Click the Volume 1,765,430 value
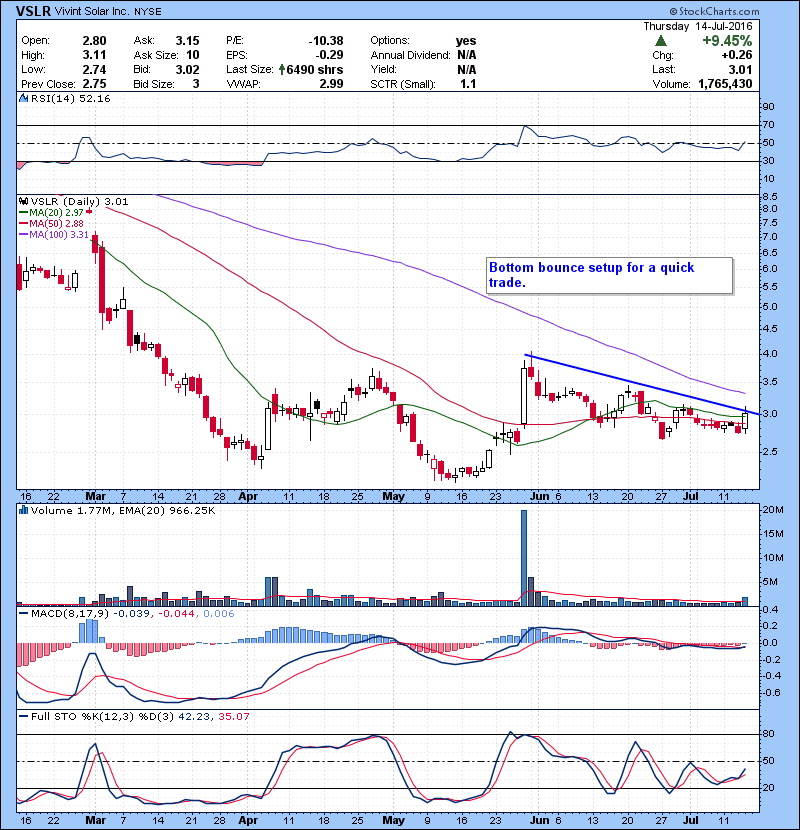This screenshot has height=830, width=800. coord(725,84)
